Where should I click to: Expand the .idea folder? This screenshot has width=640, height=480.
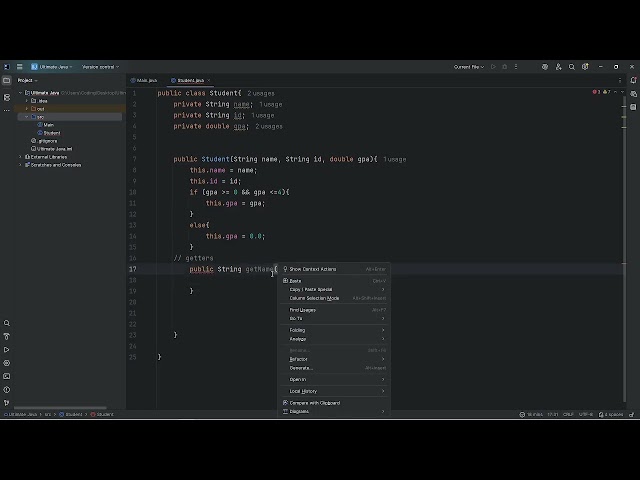coord(27,101)
